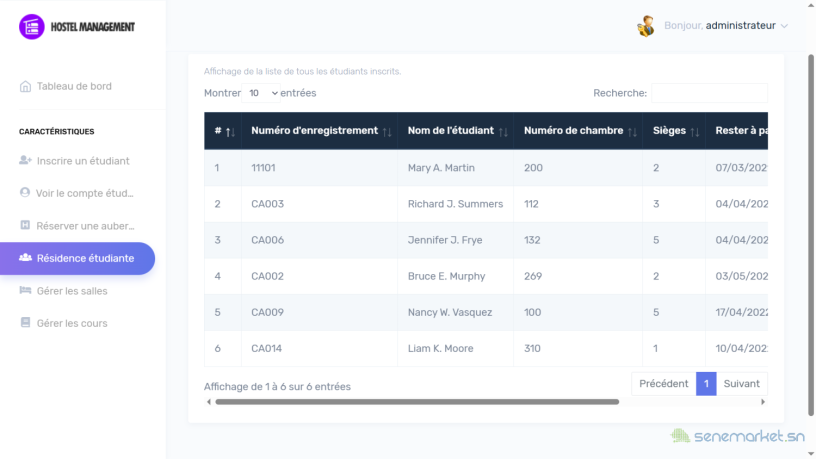Open the entries-per-page dropdown showing 10
This screenshot has width=816, height=459.
click(x=261, y=93)
